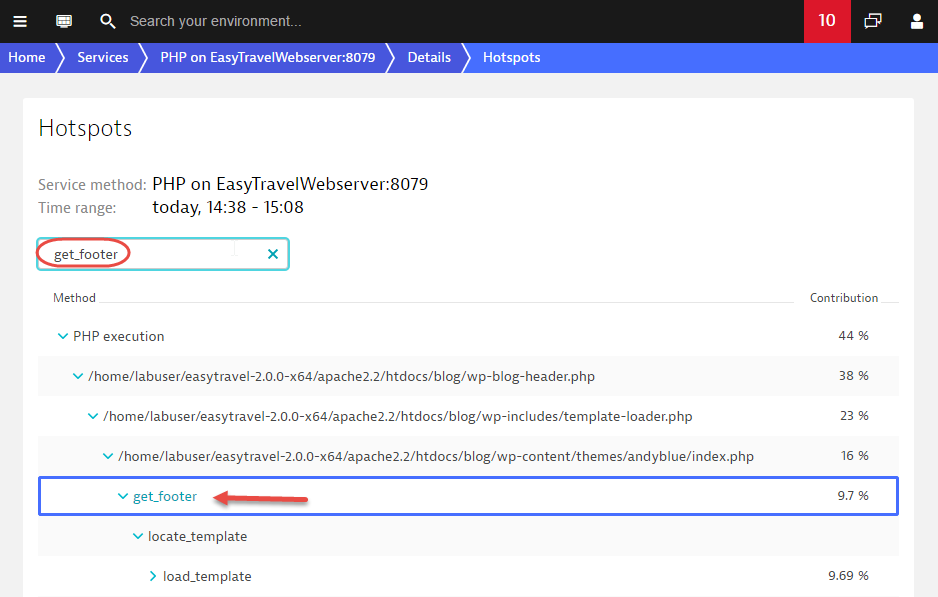938x597 pixels.
Task: Collapse the andyblue/index.php node
Action: (108, 456)
